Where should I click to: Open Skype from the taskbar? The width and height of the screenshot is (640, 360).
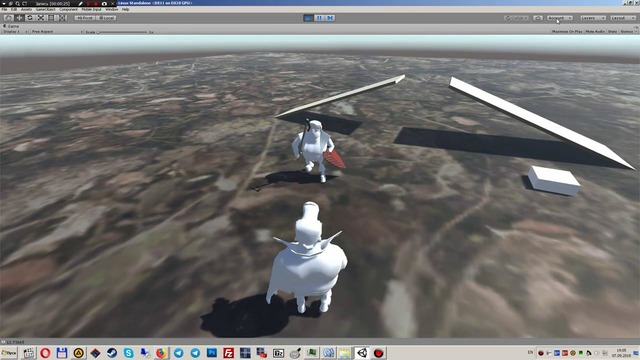[x=129, y=353]
